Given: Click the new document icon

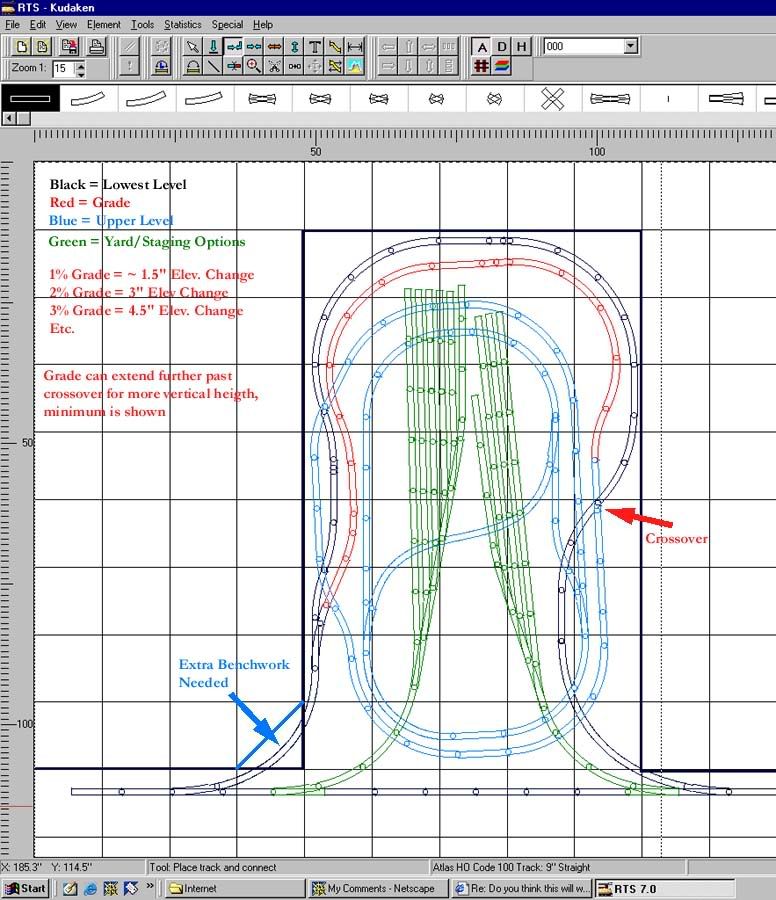Looking at the screenshot, I should click(x=22, y=46).
